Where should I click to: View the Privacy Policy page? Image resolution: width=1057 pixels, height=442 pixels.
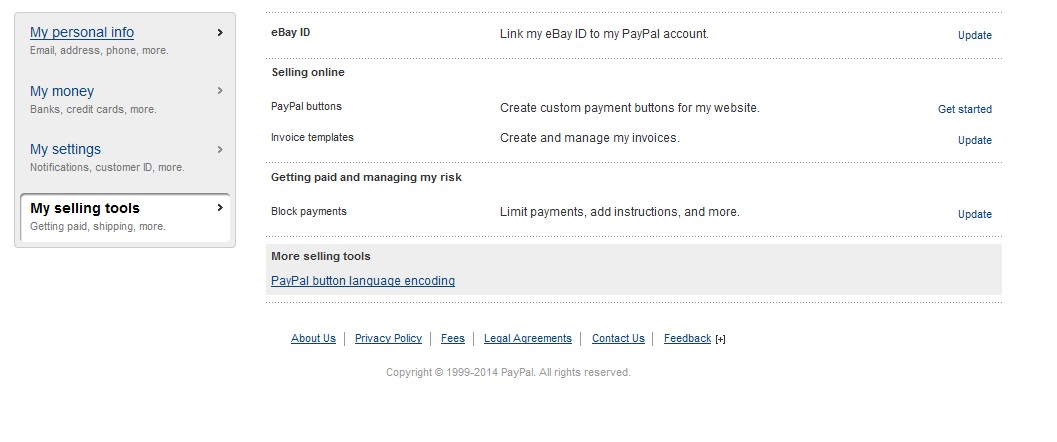[388, 338]
